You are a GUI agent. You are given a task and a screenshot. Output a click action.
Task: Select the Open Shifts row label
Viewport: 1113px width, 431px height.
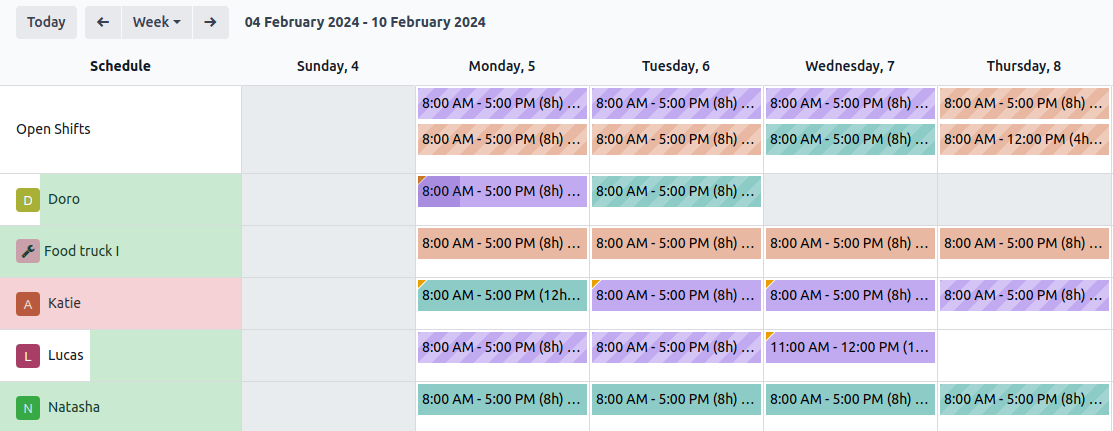53,129
